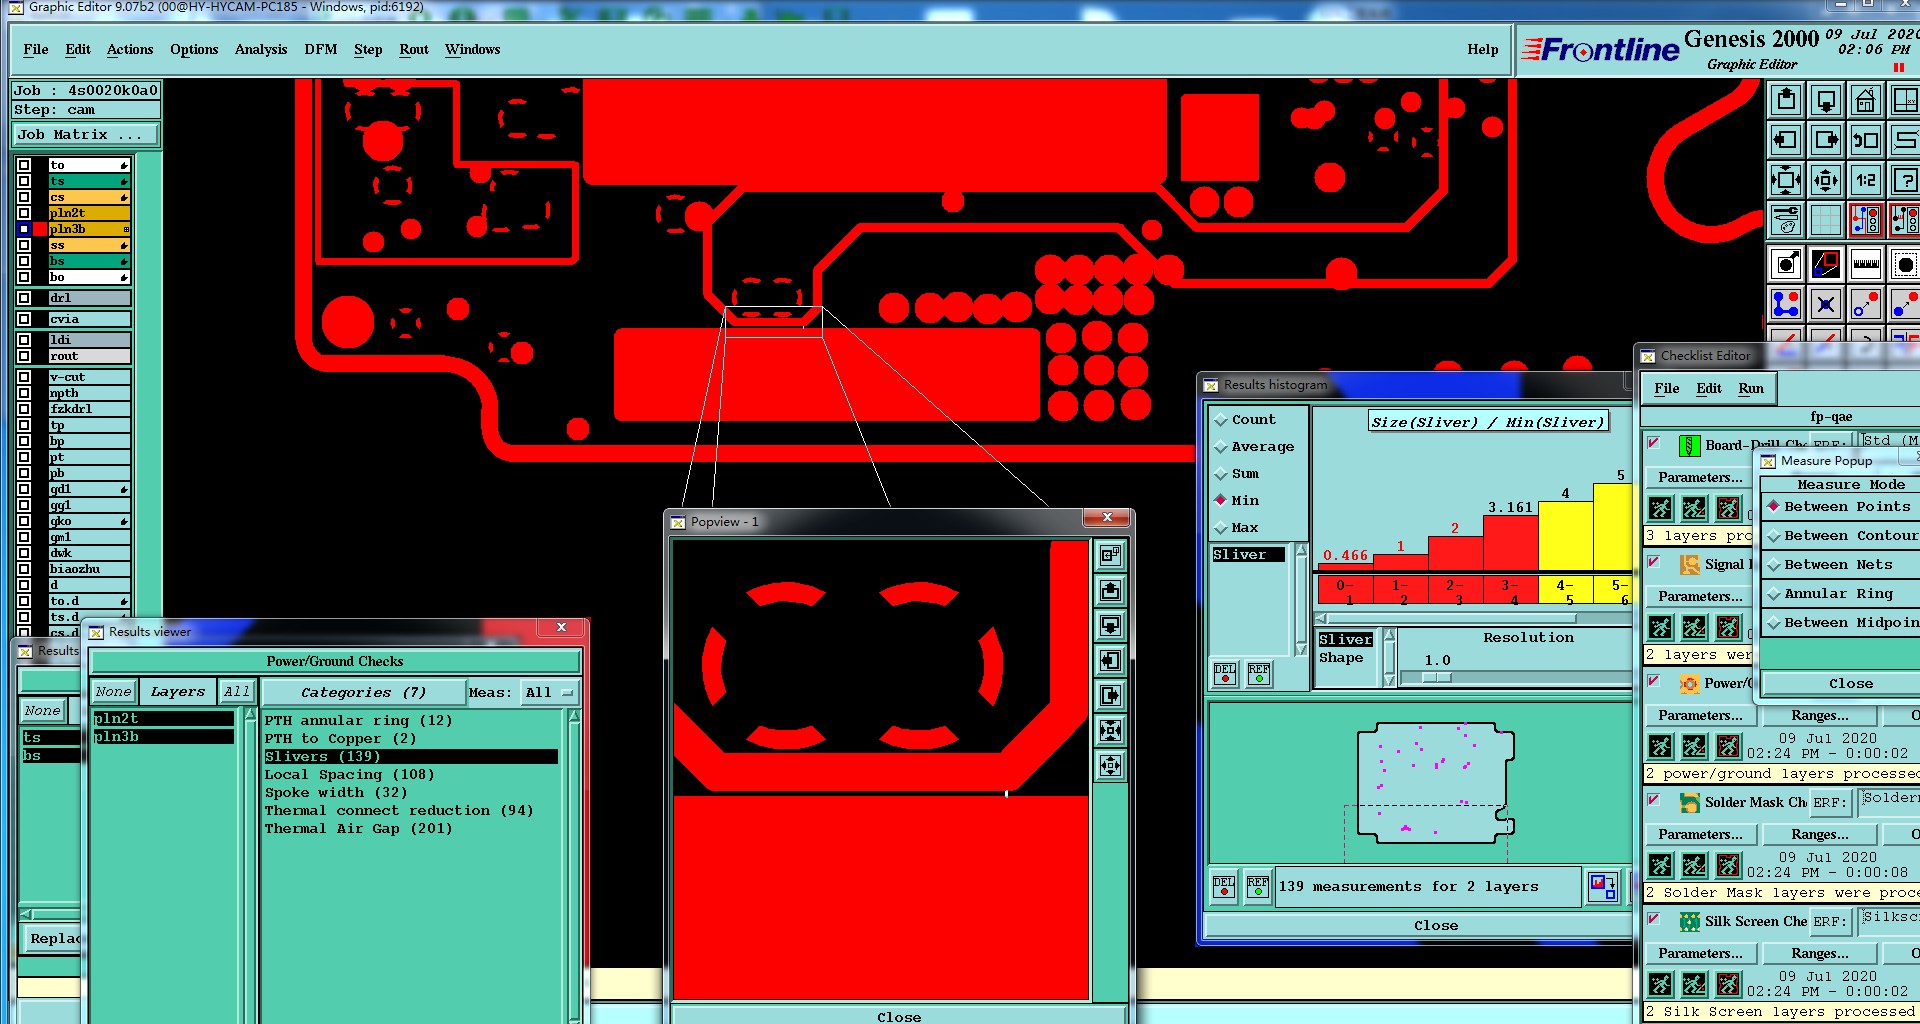Image resolution: width=1920 pixels, height=1024 pixels.
Task: Open the DFM menu
Action: click(321, 49)
